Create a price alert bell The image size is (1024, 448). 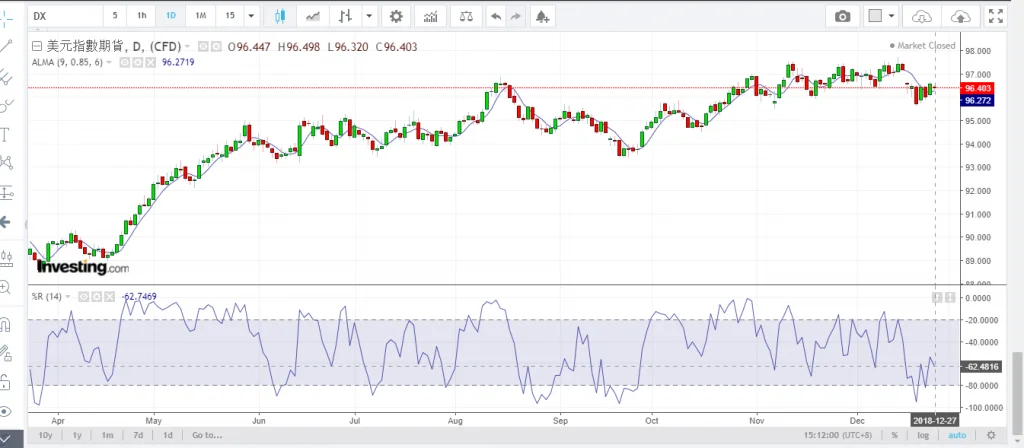tap(541, 16)
